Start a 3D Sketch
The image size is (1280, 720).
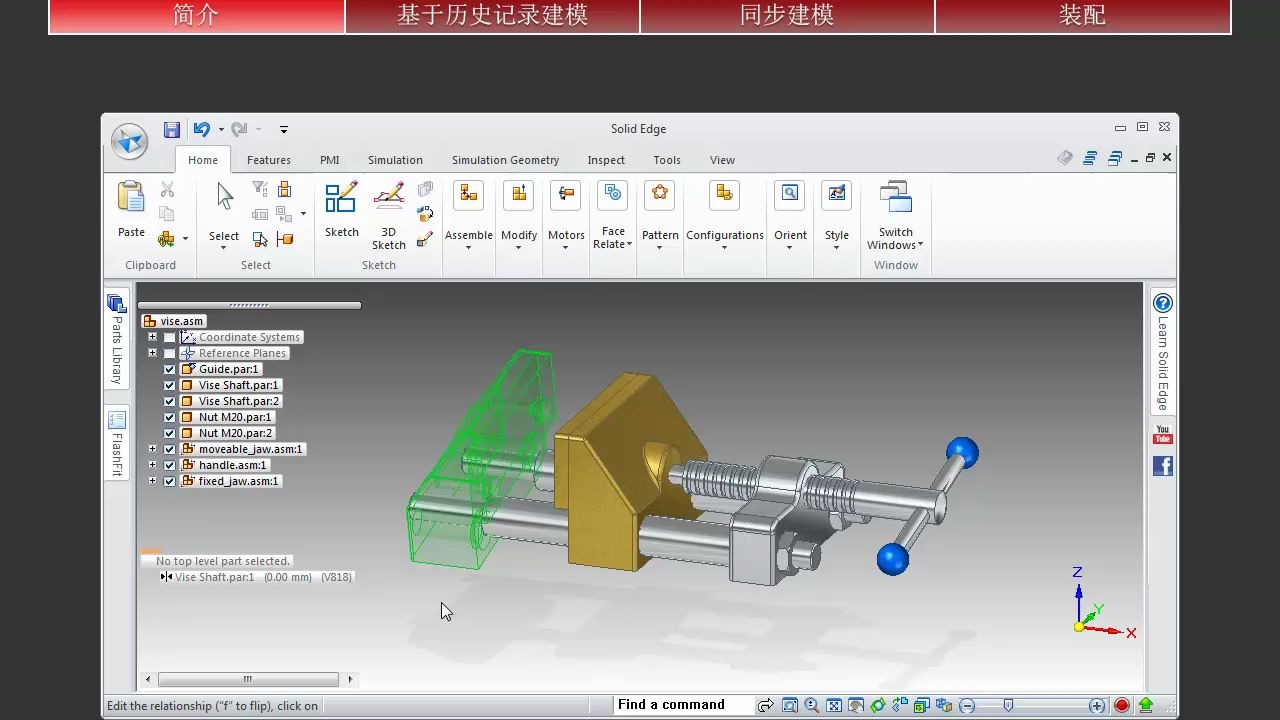389,196
